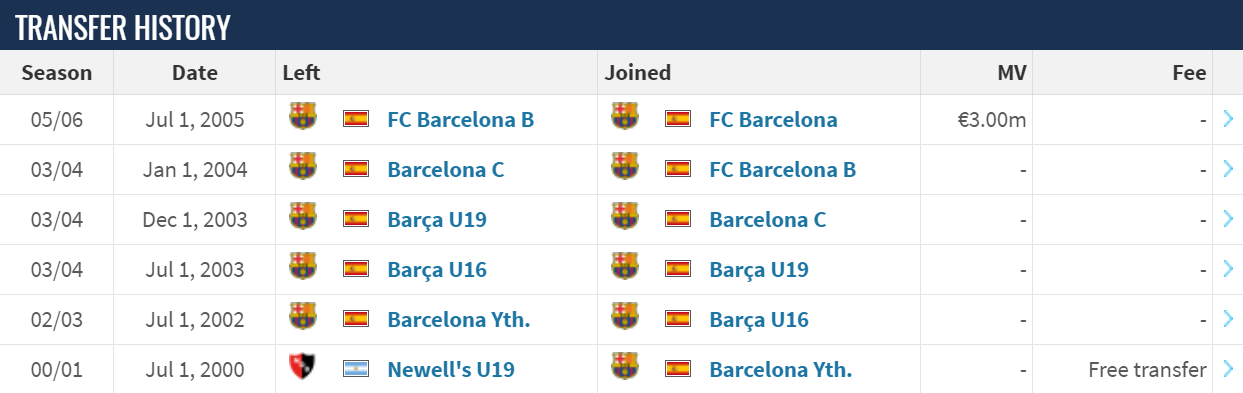Screen dimensions: 1243x393
Task: Click the Season column header
Action: pos(57,73)
